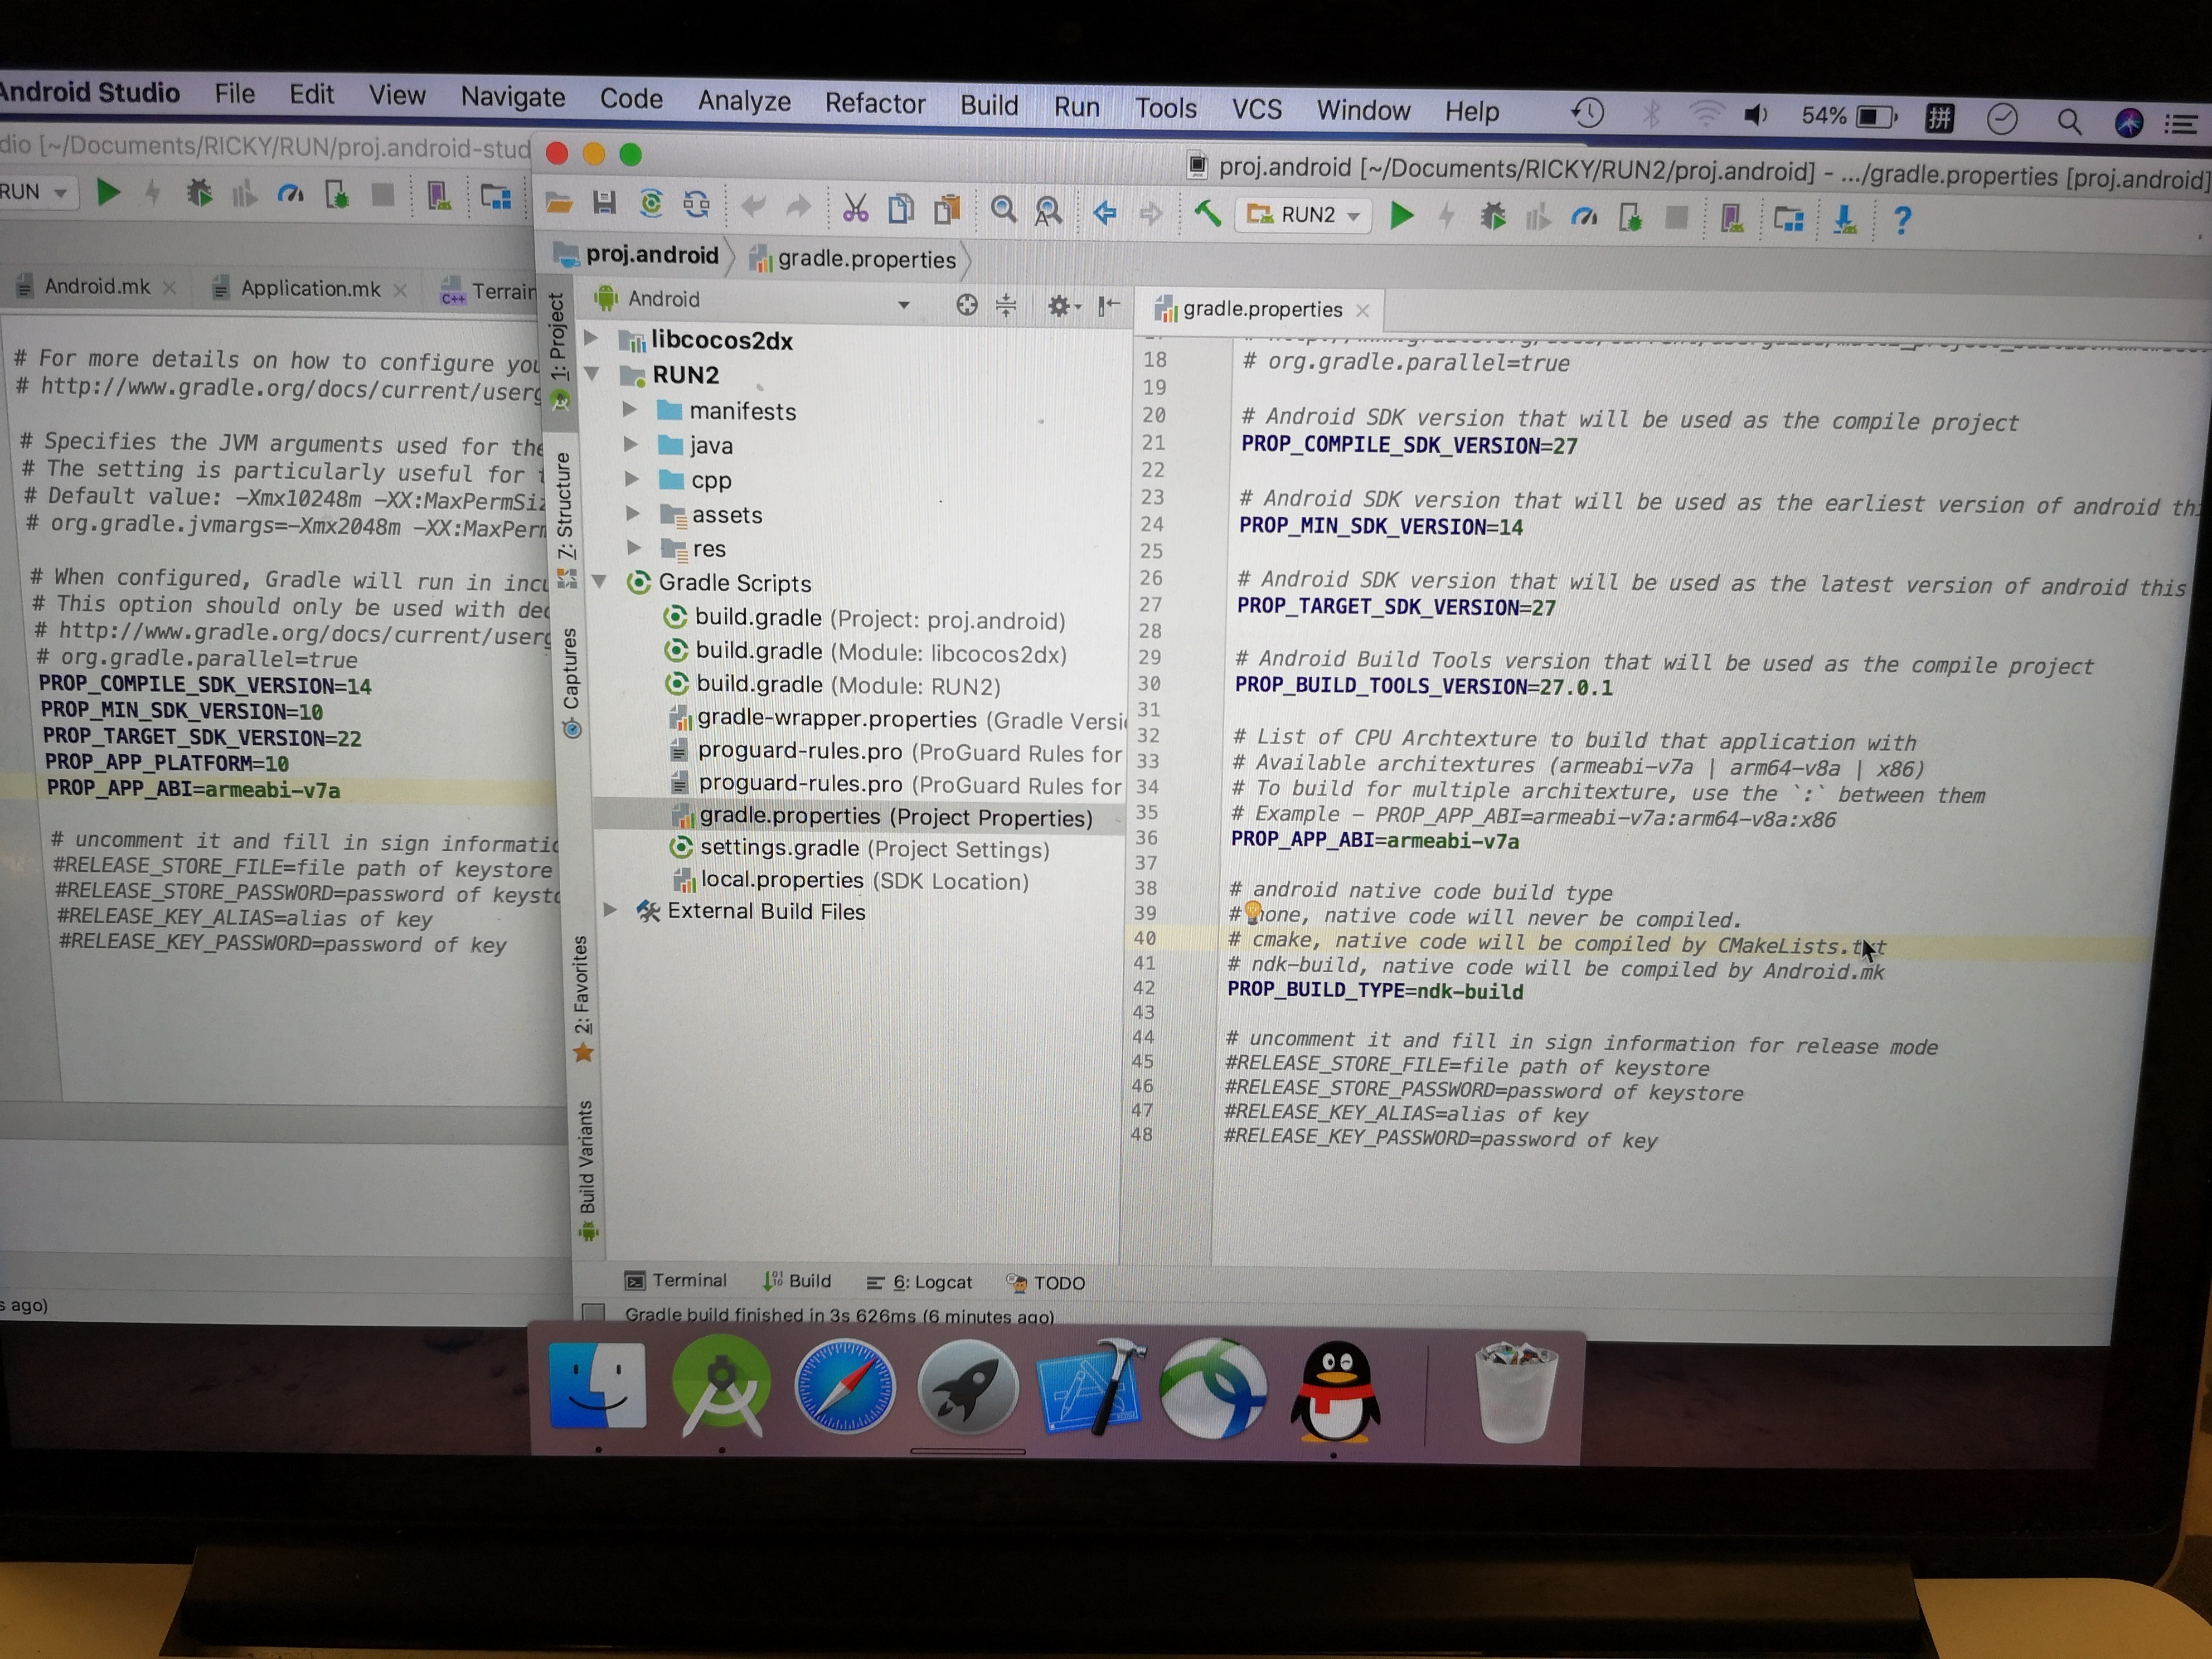Expand the libcocos2dx module tree node
The height and width of the screenshot is (1659, 2212).
tap(591, 337)
